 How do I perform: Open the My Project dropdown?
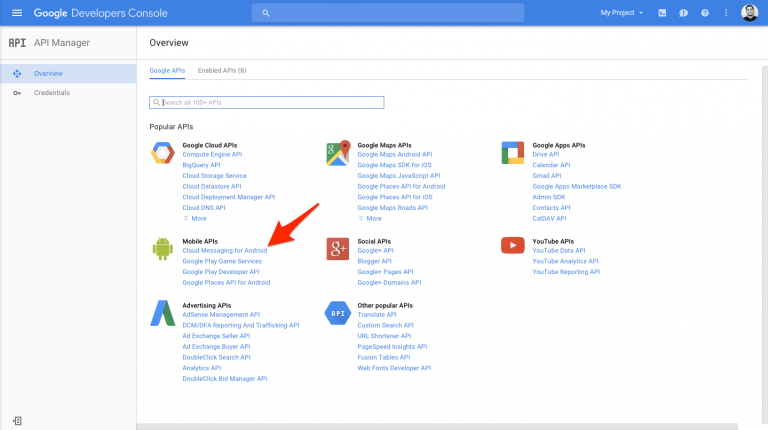622,13
